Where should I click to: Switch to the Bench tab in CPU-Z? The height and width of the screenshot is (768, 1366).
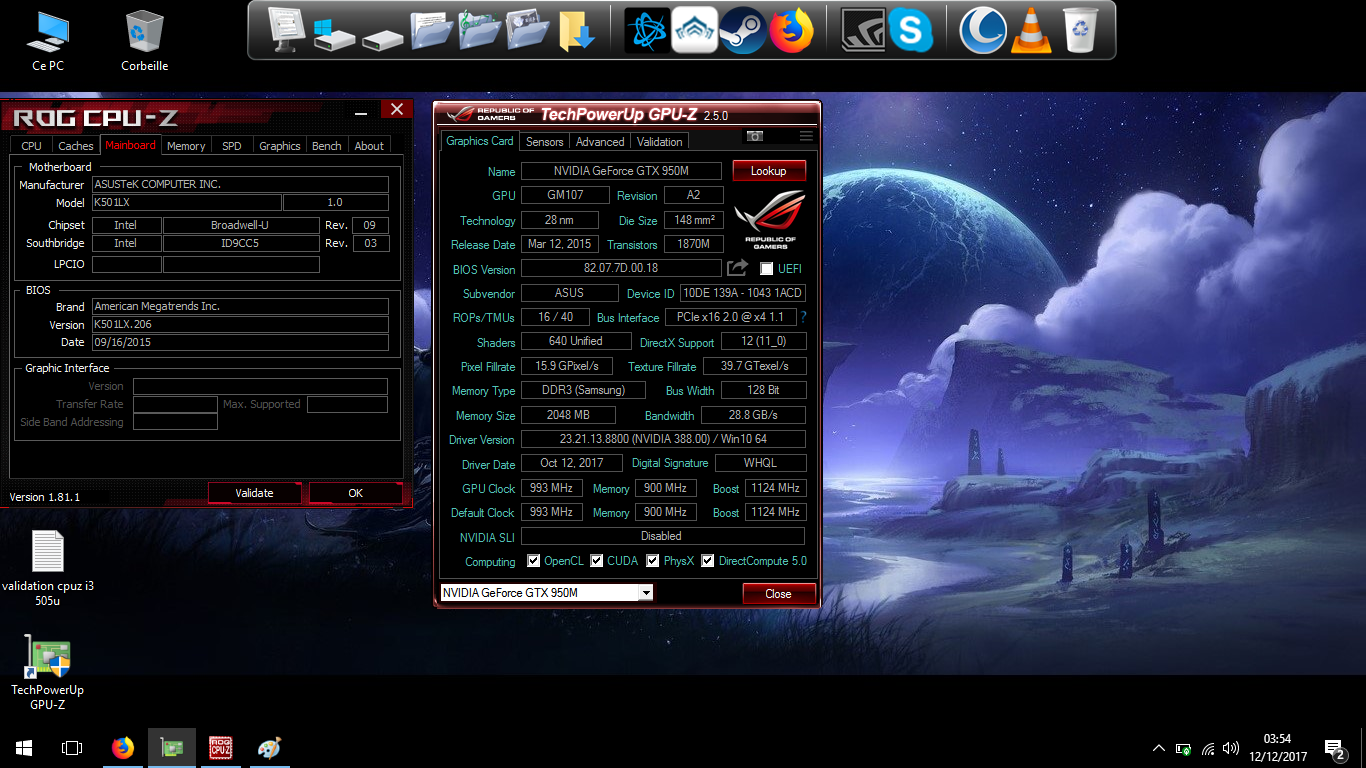[x=327, y=146]
